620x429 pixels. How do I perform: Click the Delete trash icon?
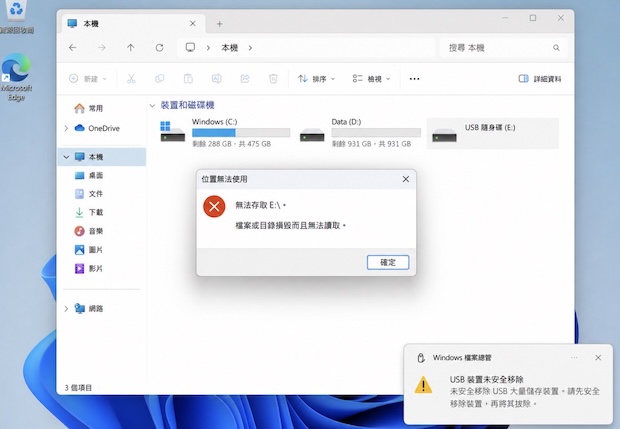click(x=273, y=79)
